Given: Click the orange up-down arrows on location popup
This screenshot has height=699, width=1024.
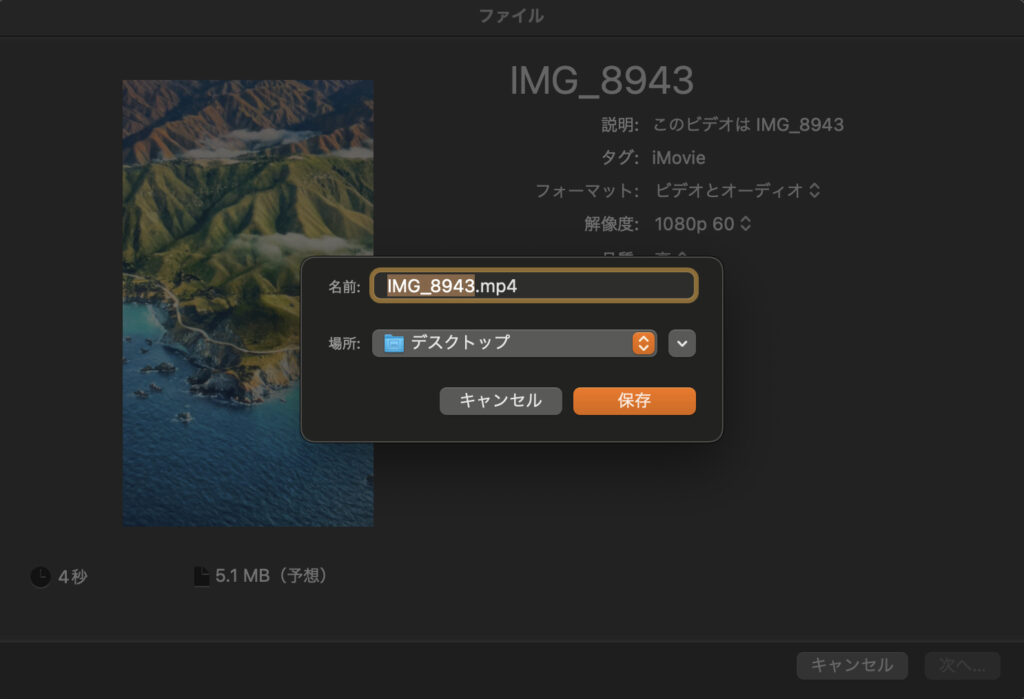Looking at the screenshot, I should tap(643, 343).
